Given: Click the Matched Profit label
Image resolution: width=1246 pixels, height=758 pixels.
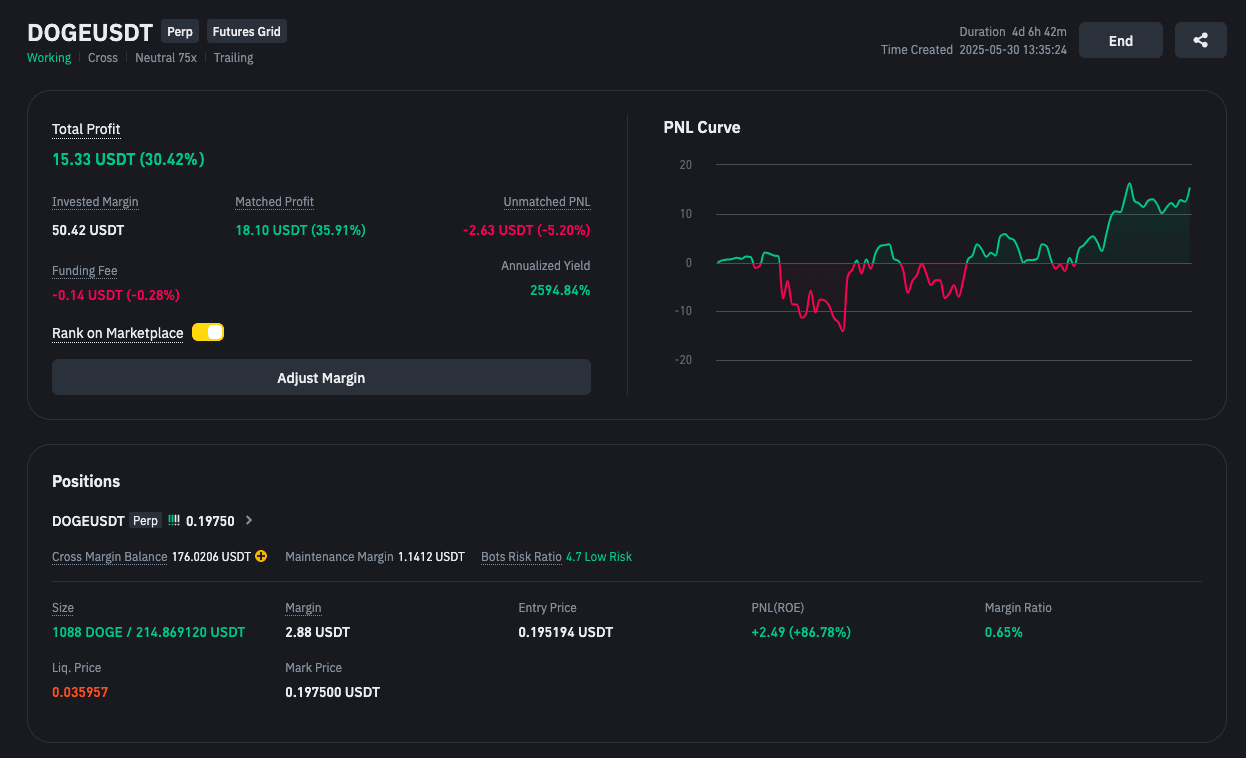Looking at the screenshot, I should tap(274, 202).
